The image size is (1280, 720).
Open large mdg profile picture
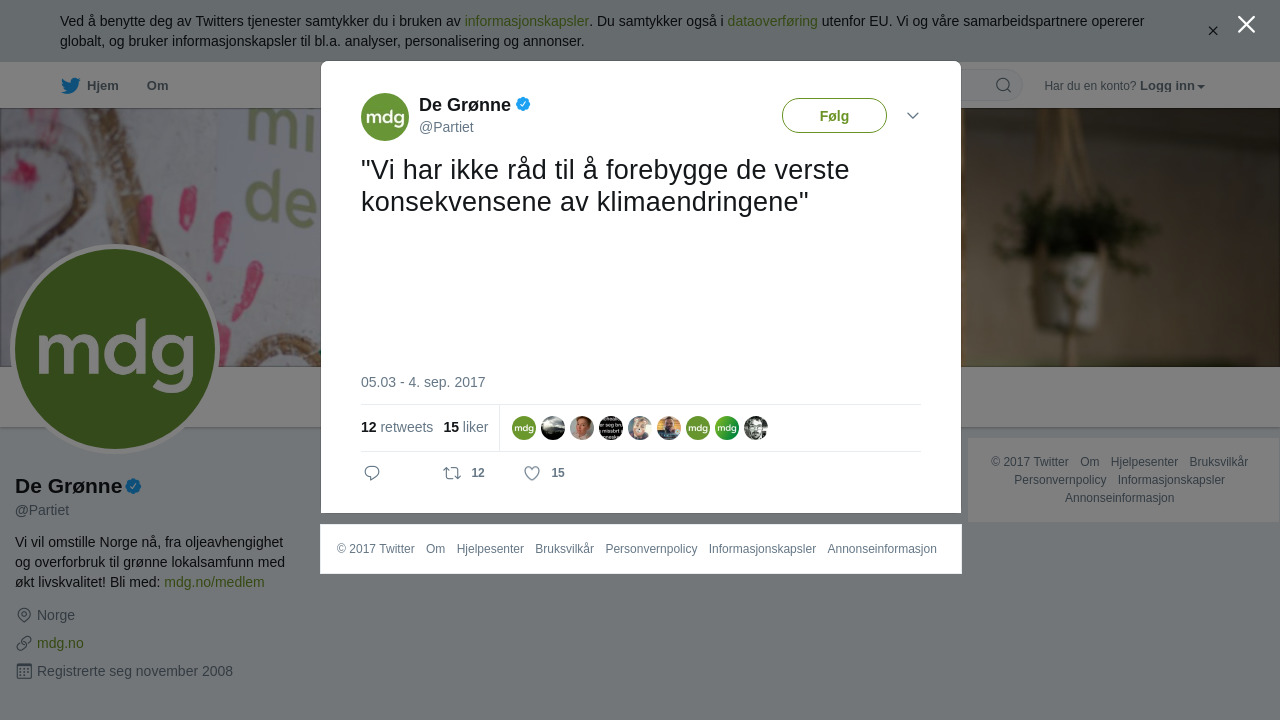click(x=115, y=349)
